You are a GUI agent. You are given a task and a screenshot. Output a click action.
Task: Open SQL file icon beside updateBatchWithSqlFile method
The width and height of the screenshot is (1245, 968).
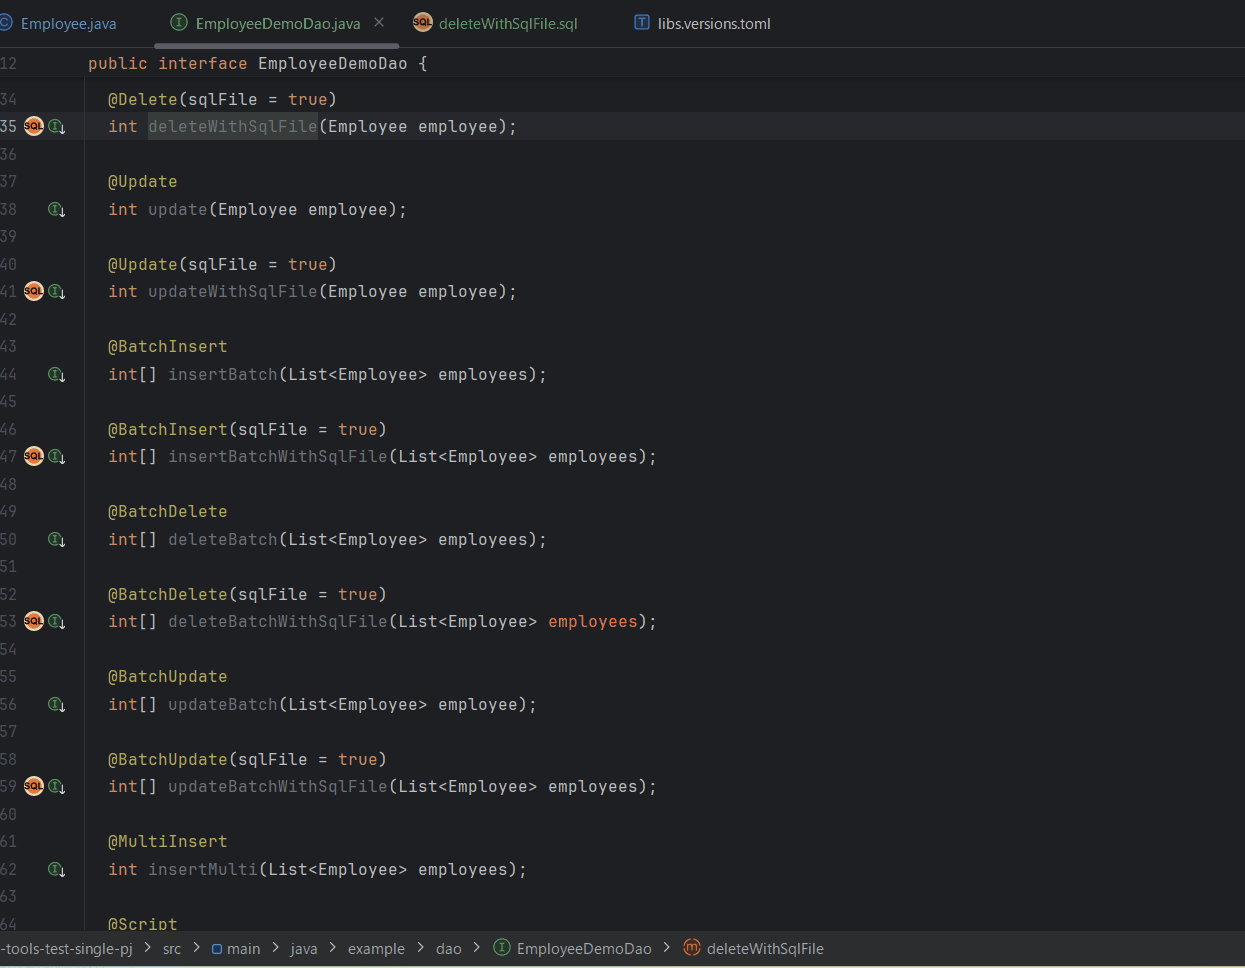point(33,786)
